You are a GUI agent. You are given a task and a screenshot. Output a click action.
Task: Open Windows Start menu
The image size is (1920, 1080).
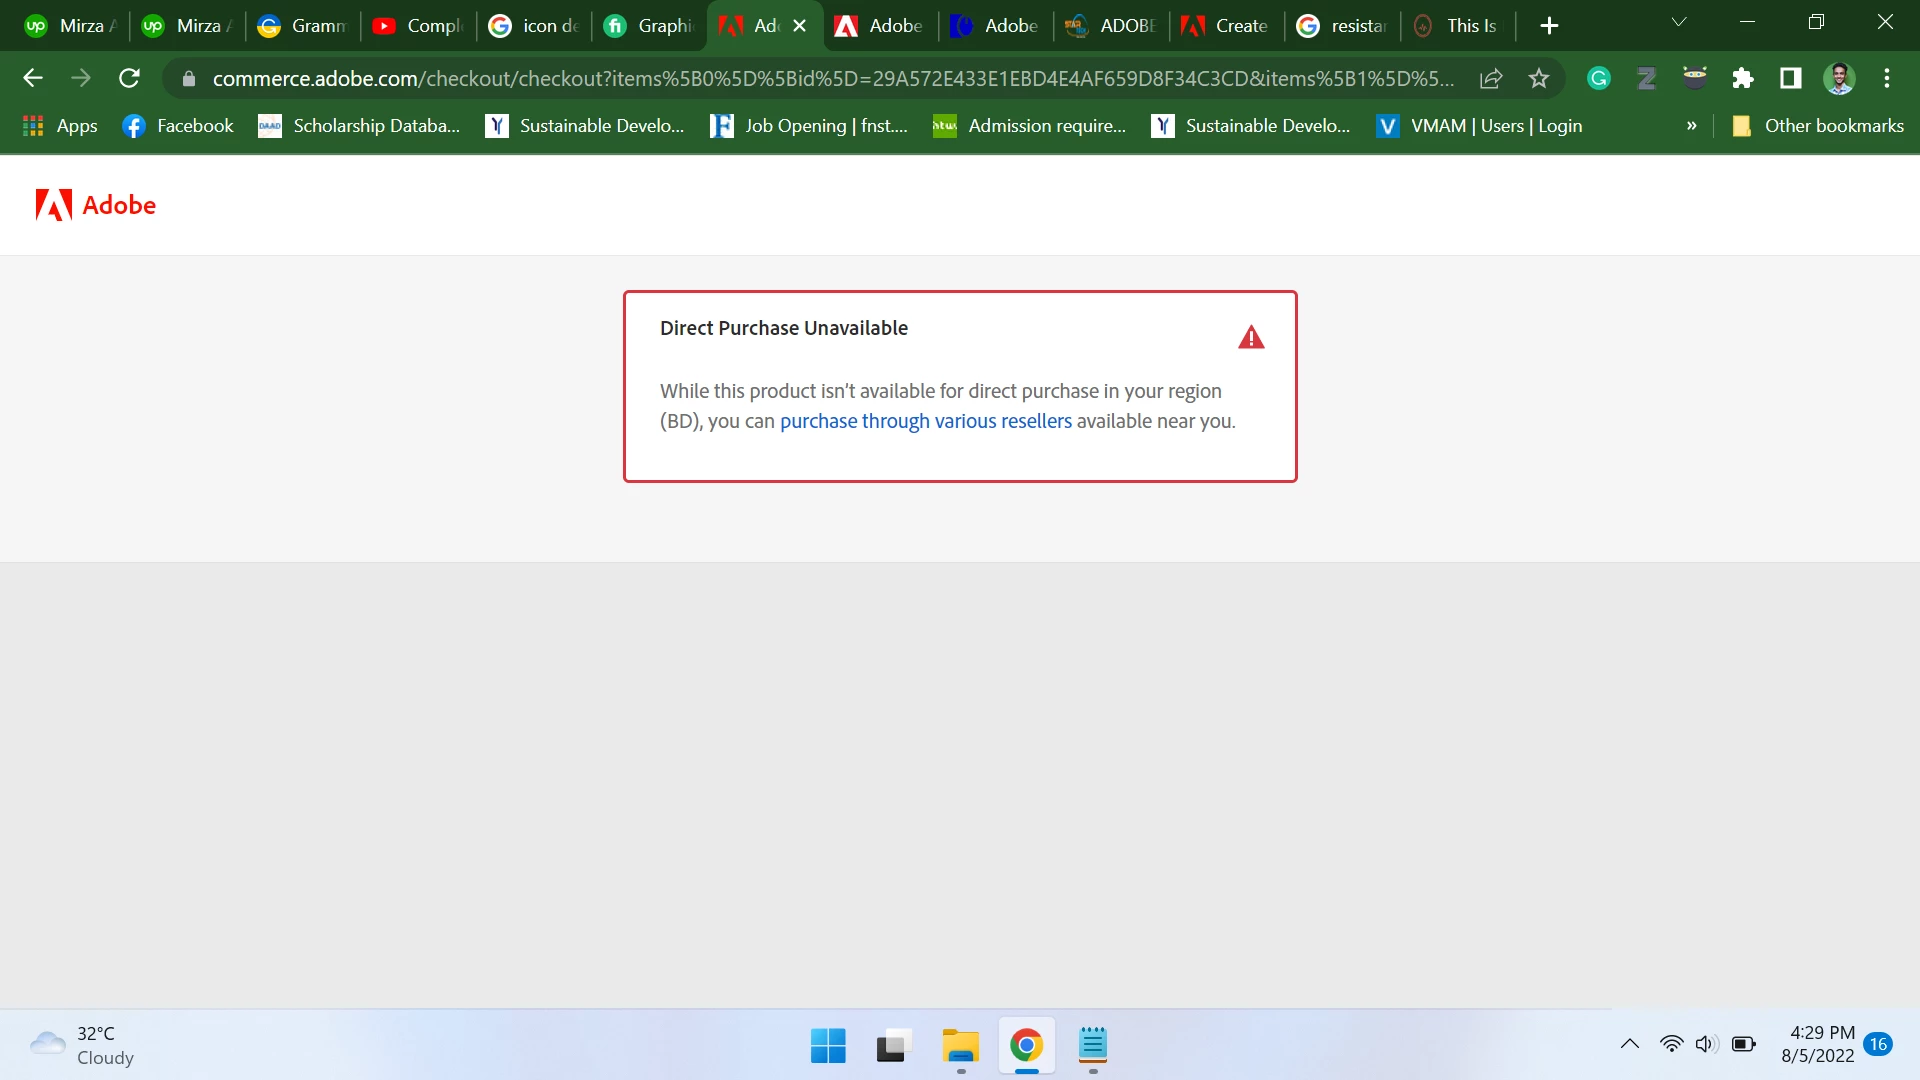tap(828, 1046)
